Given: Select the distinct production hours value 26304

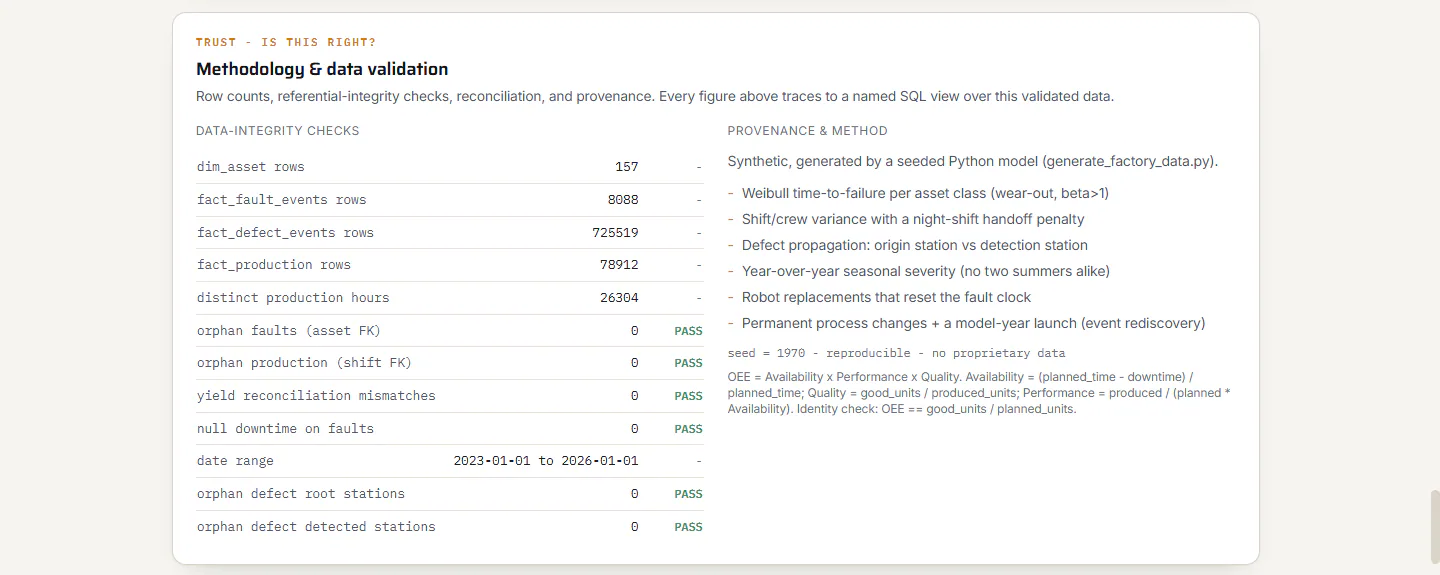Looking at the screenshot, I should [619, 298].
